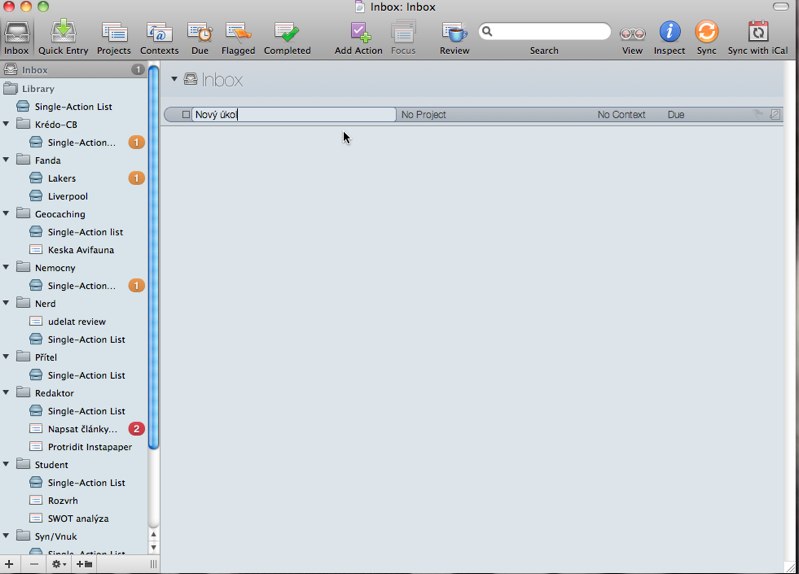Check off the Nový úkol task
The width and height of the screenshot is (799, 574).
186,115
